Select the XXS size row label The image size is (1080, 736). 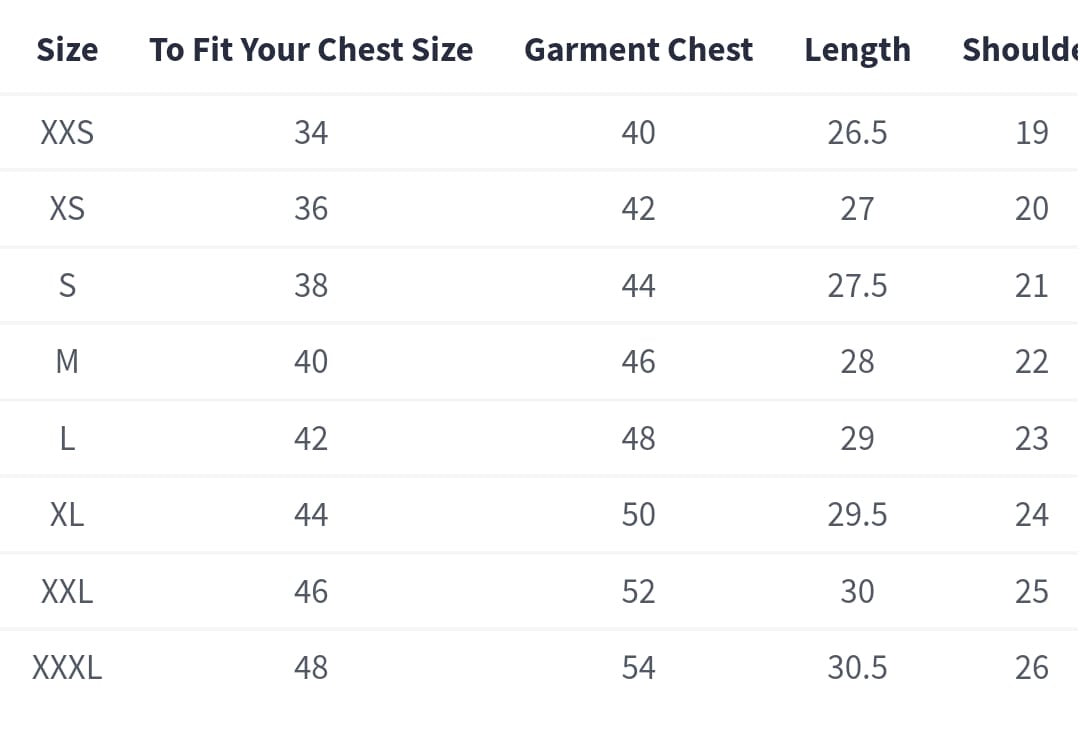point(67,132)
